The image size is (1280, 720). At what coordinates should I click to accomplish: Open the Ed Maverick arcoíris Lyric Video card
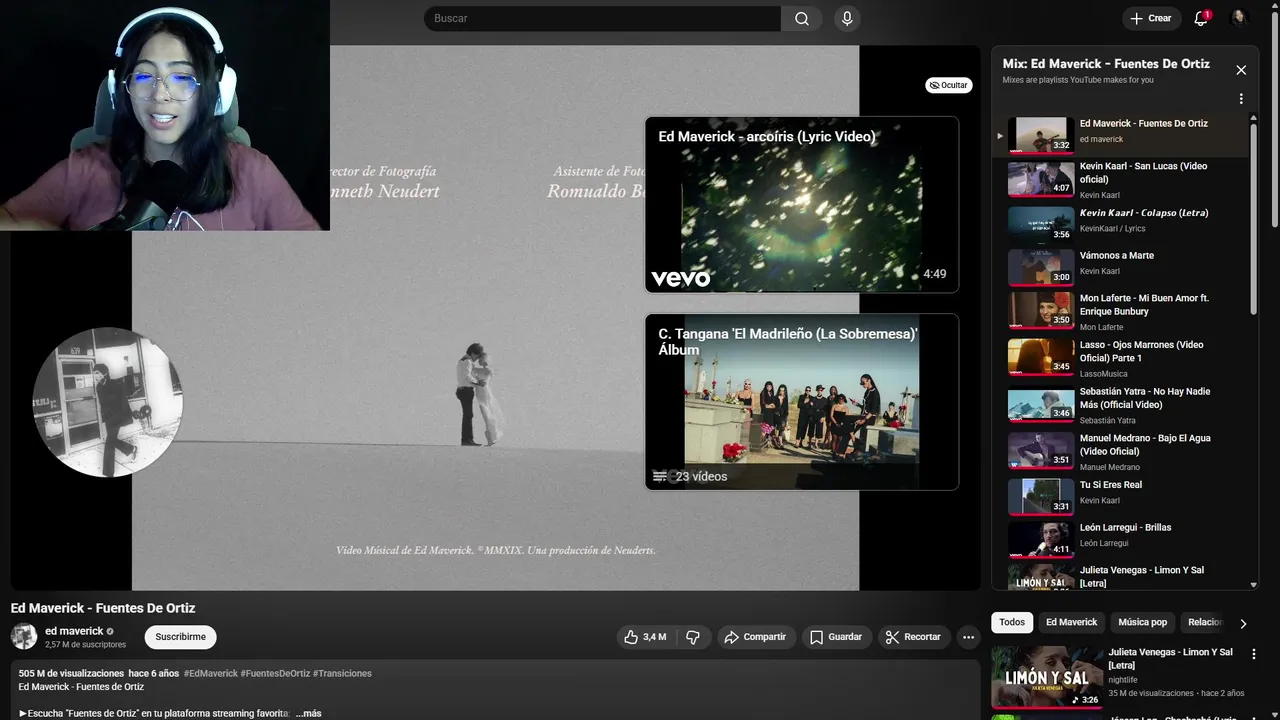tap(802, 205)
